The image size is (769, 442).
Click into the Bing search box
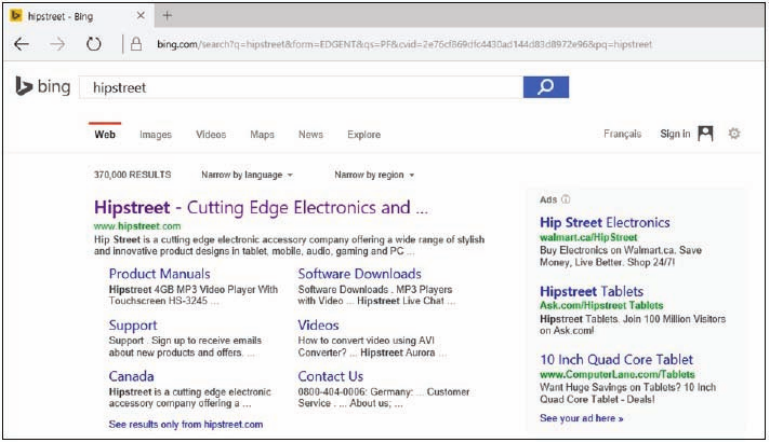[301, 87]
